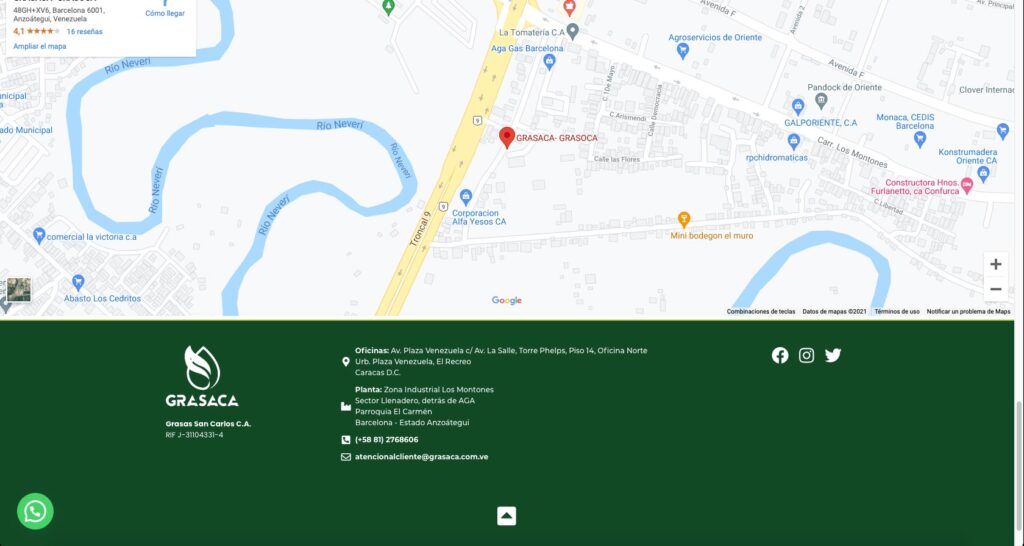This screenshot has height=546, width=1024.
Task: Click the Mini bodegon el muro marker
Action: pos(684,219)
